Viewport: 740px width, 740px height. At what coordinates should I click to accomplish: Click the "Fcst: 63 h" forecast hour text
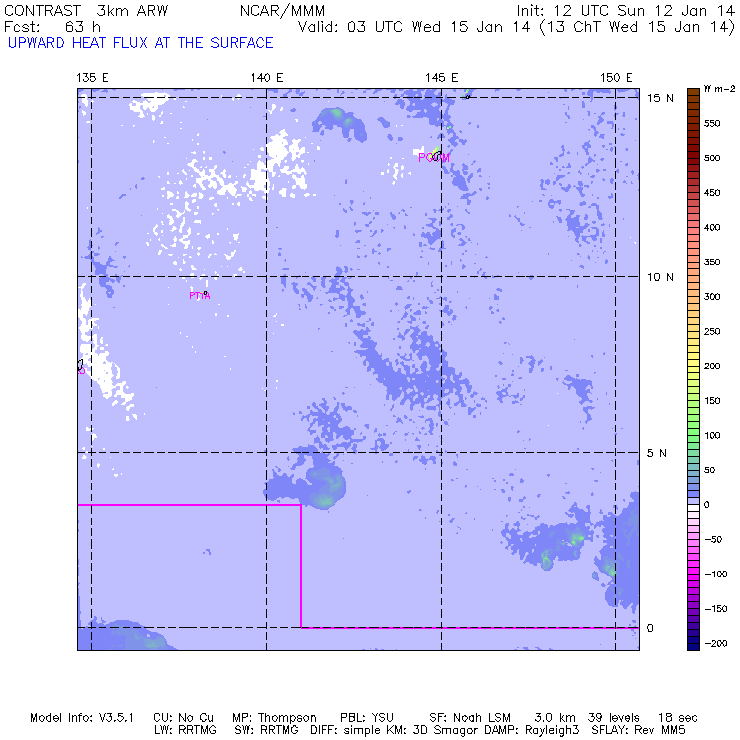point(52,27)
